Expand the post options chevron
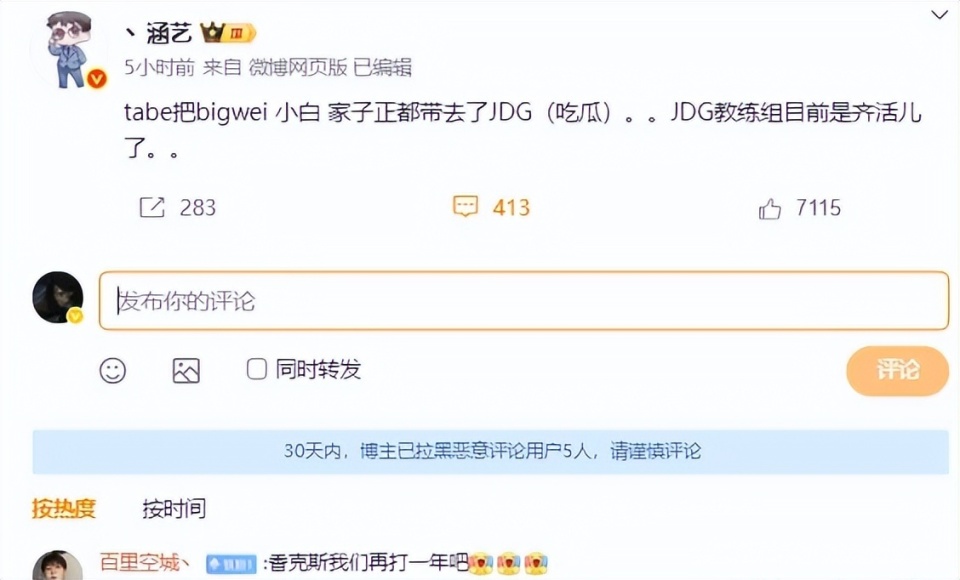Image resolution: width=960 pixels, height=580 pixels. pos(939,15)
